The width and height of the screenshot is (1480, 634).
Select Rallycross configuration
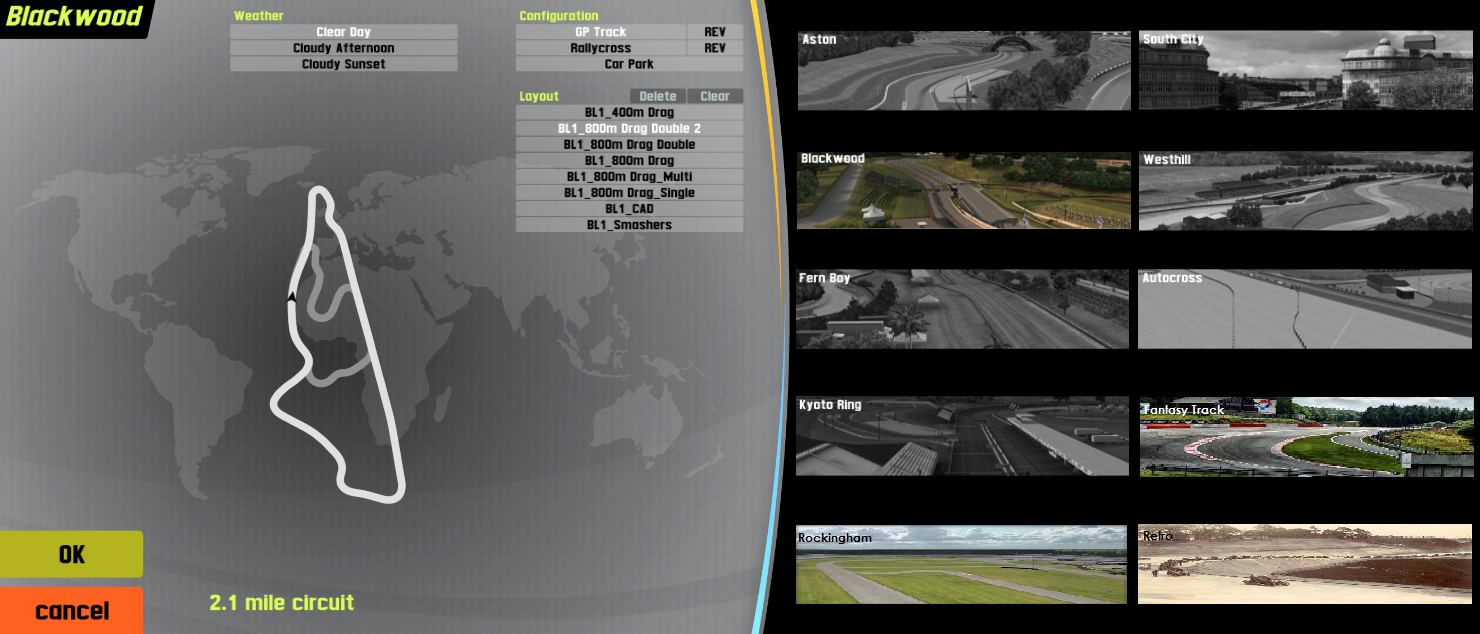click(x=601, y=48)
